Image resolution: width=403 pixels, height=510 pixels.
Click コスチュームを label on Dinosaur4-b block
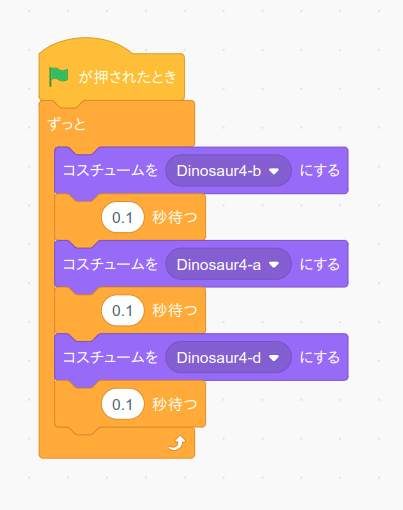110,170
